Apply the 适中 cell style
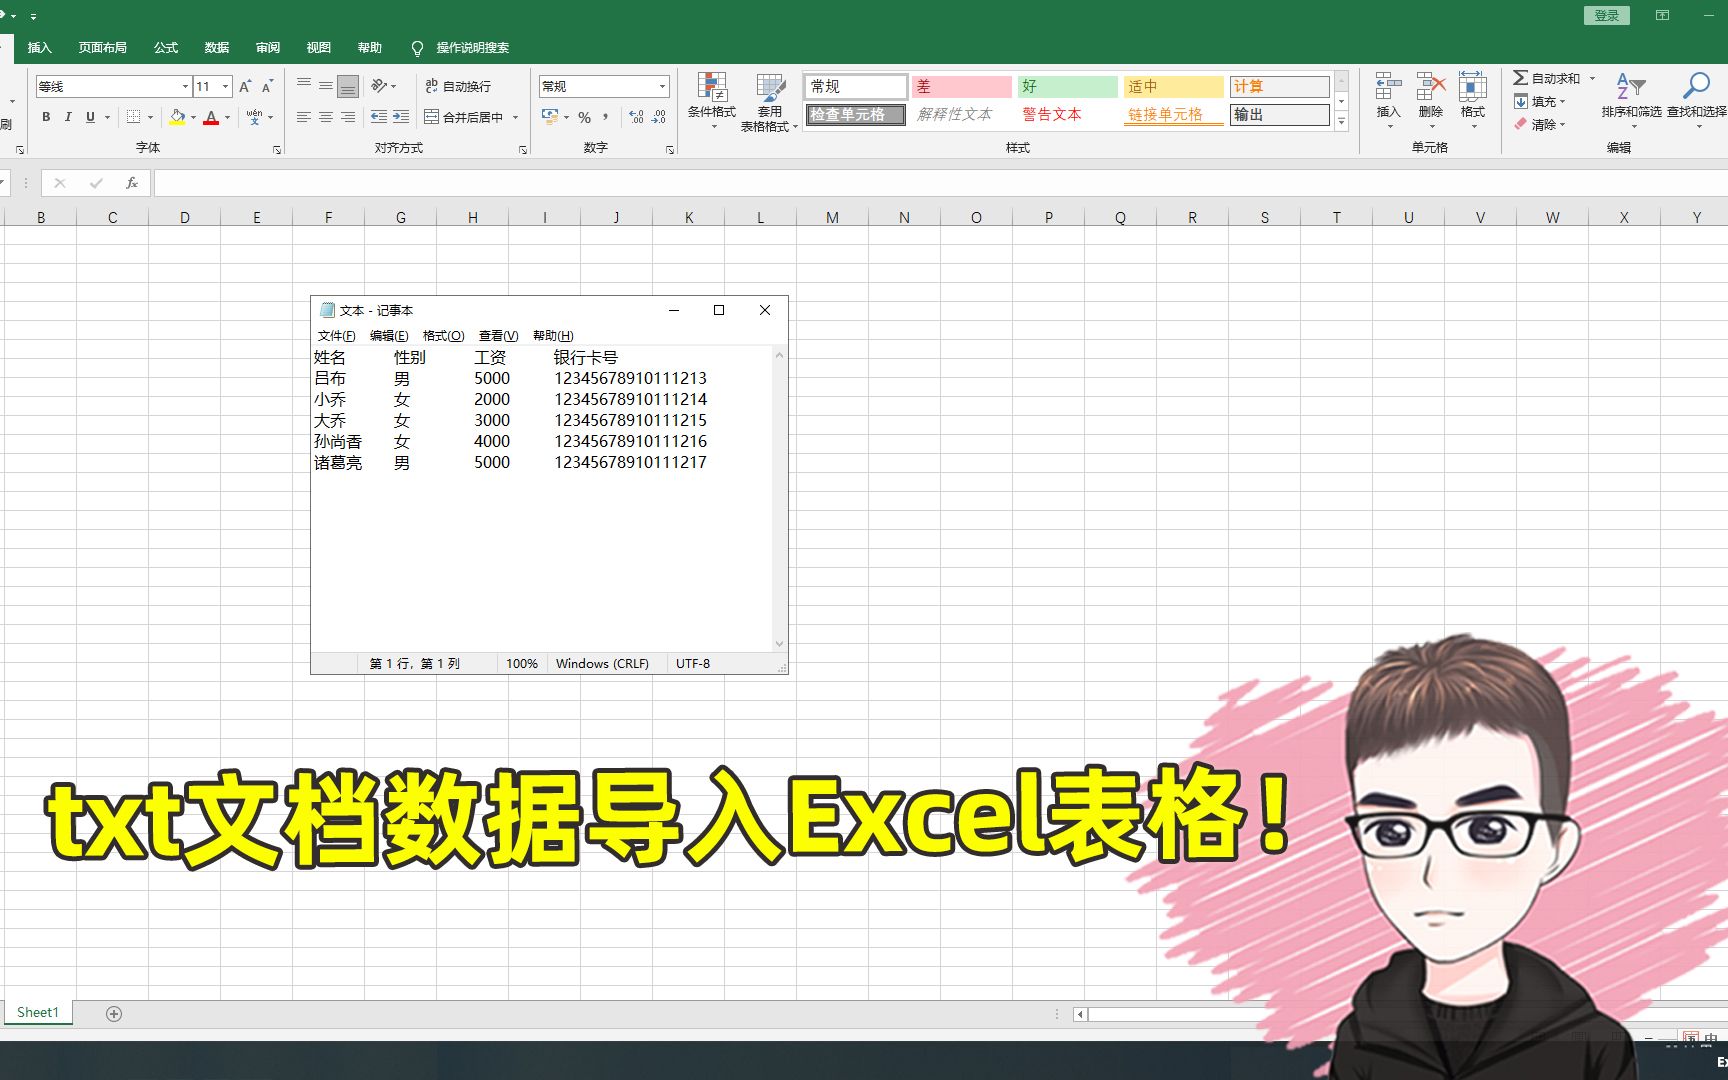This screenshot has height=1080, width=1728. (x=1173, y=86)
